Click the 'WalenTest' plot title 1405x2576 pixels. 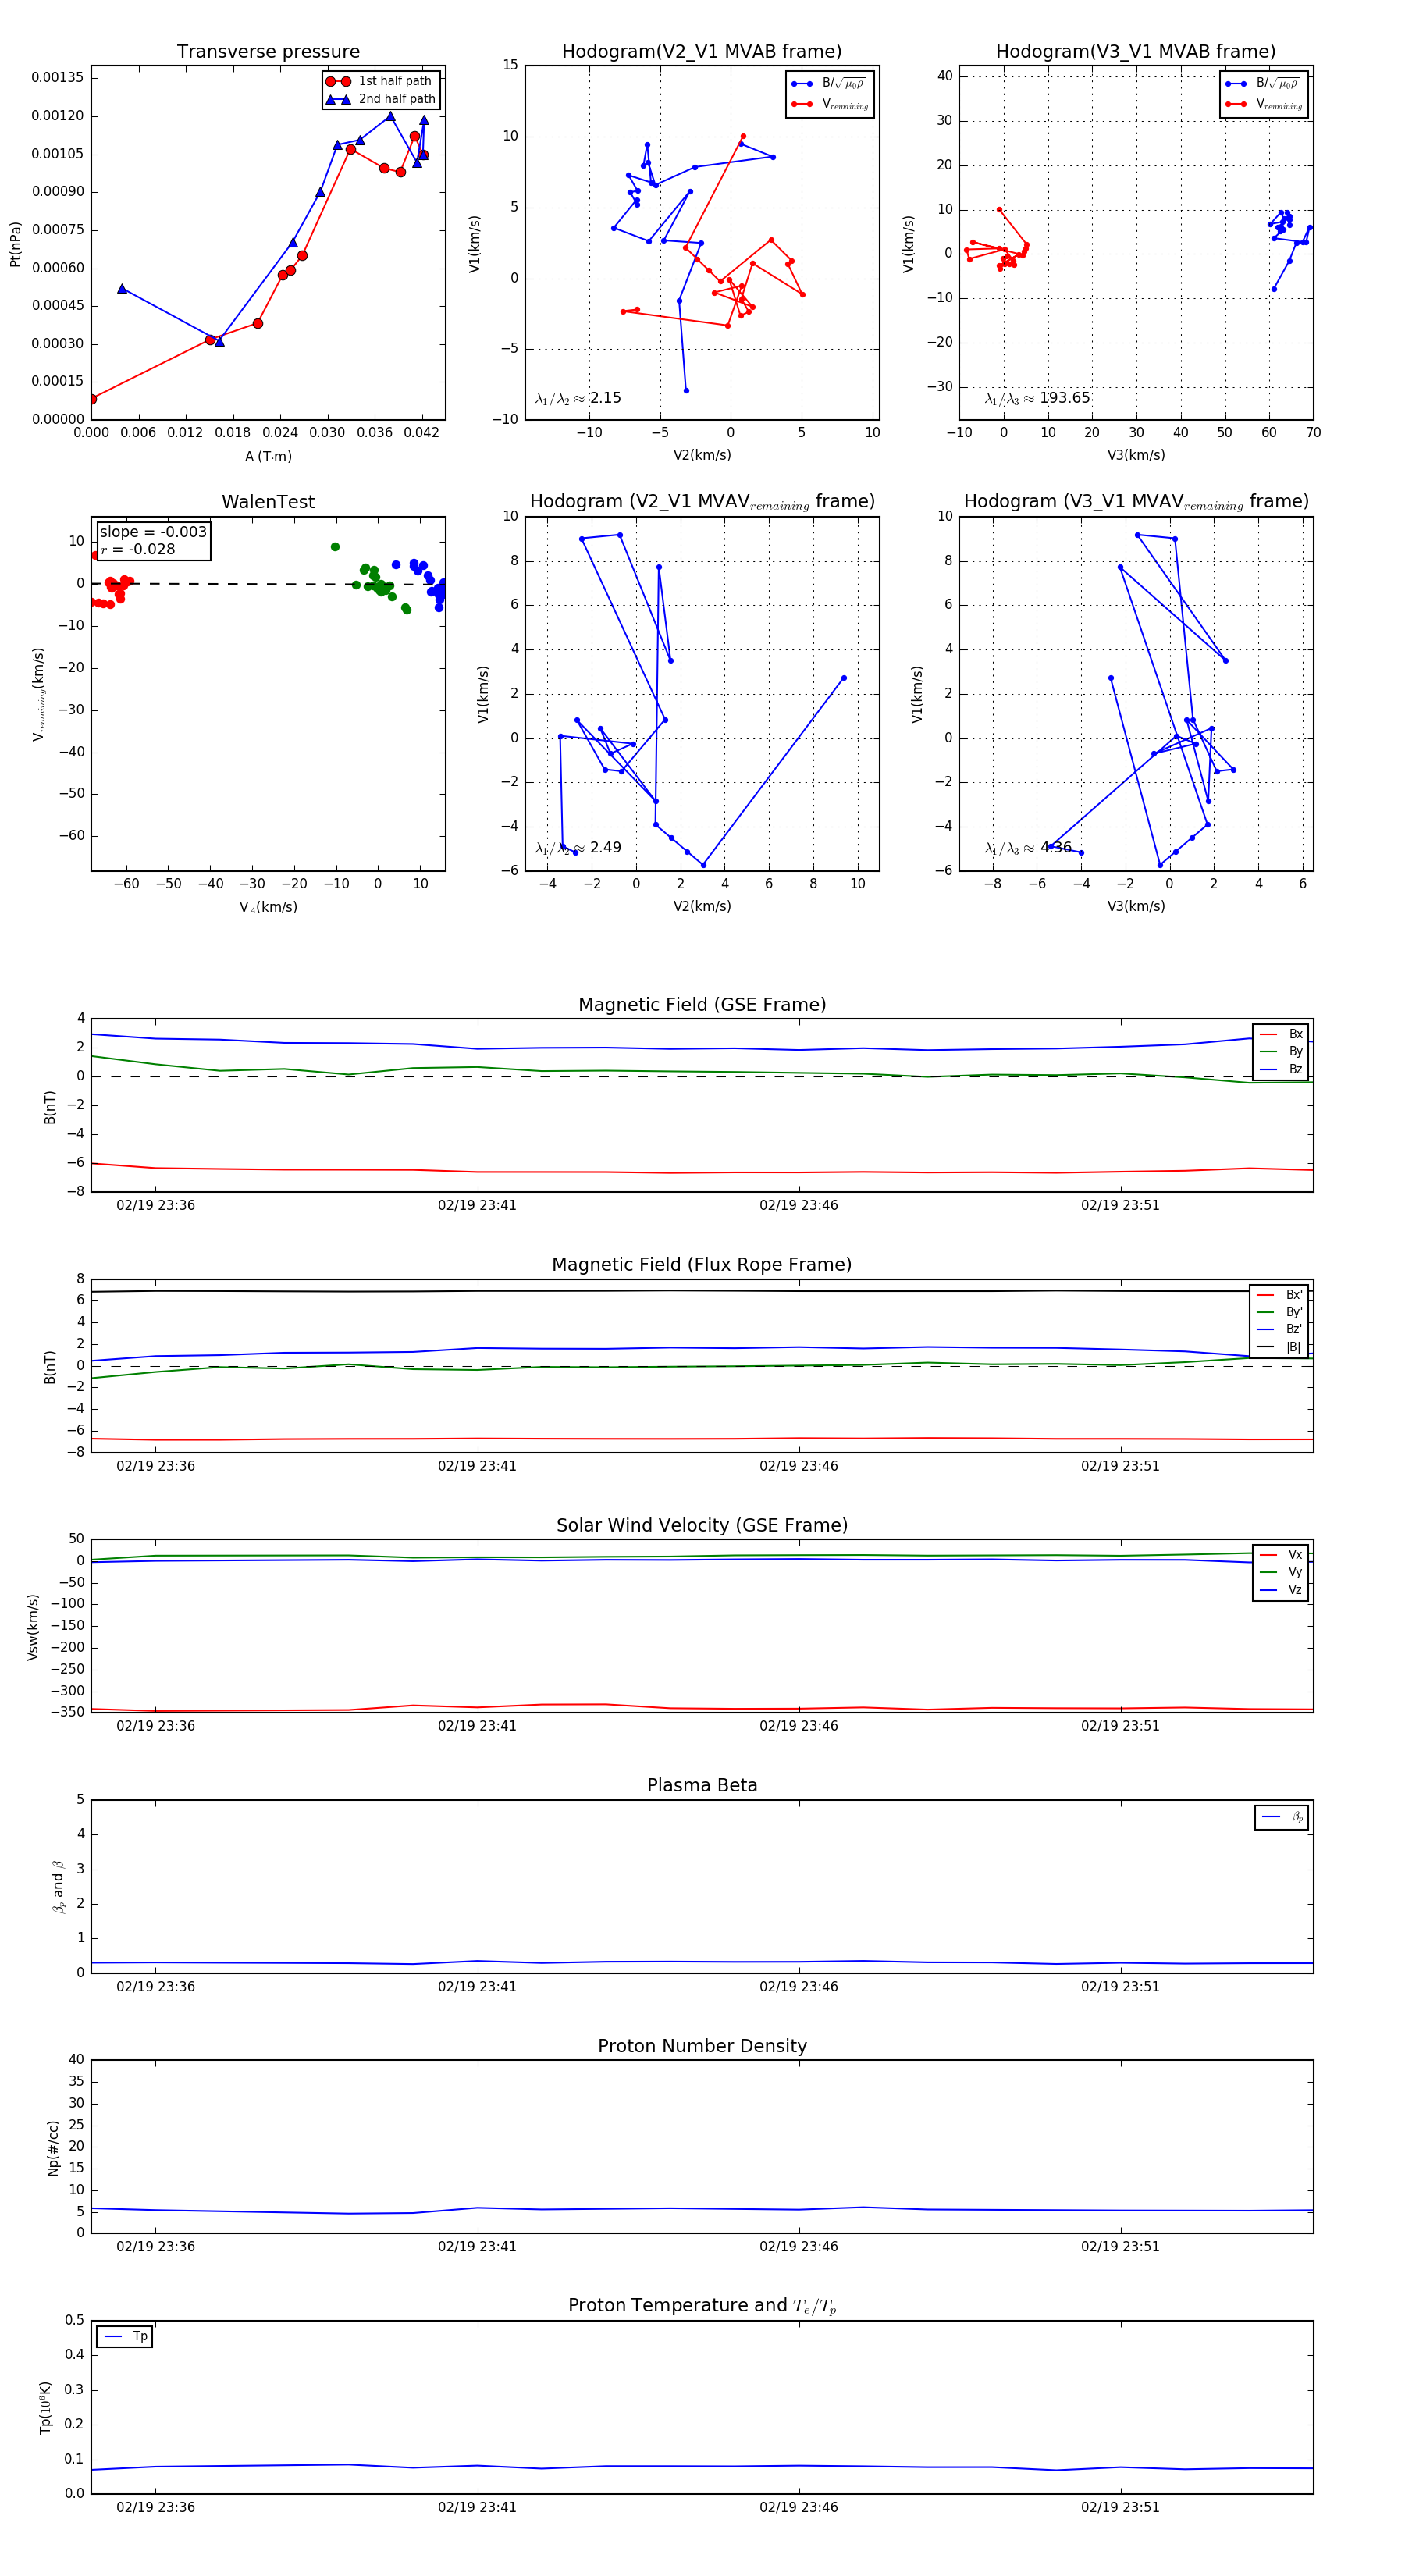(x=268, y=502)
